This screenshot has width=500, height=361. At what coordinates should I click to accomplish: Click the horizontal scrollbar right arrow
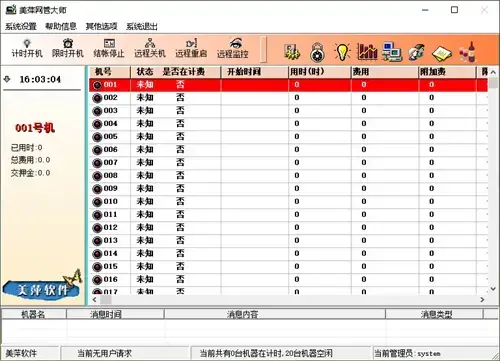tap(482, 300)
